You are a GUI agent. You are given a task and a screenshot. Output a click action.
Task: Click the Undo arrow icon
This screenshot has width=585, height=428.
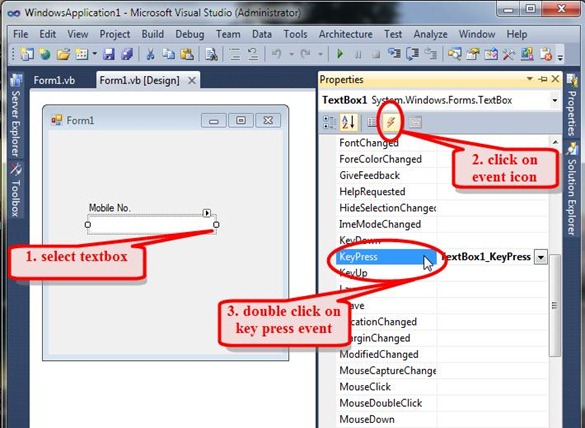click(x=276, y=54)
